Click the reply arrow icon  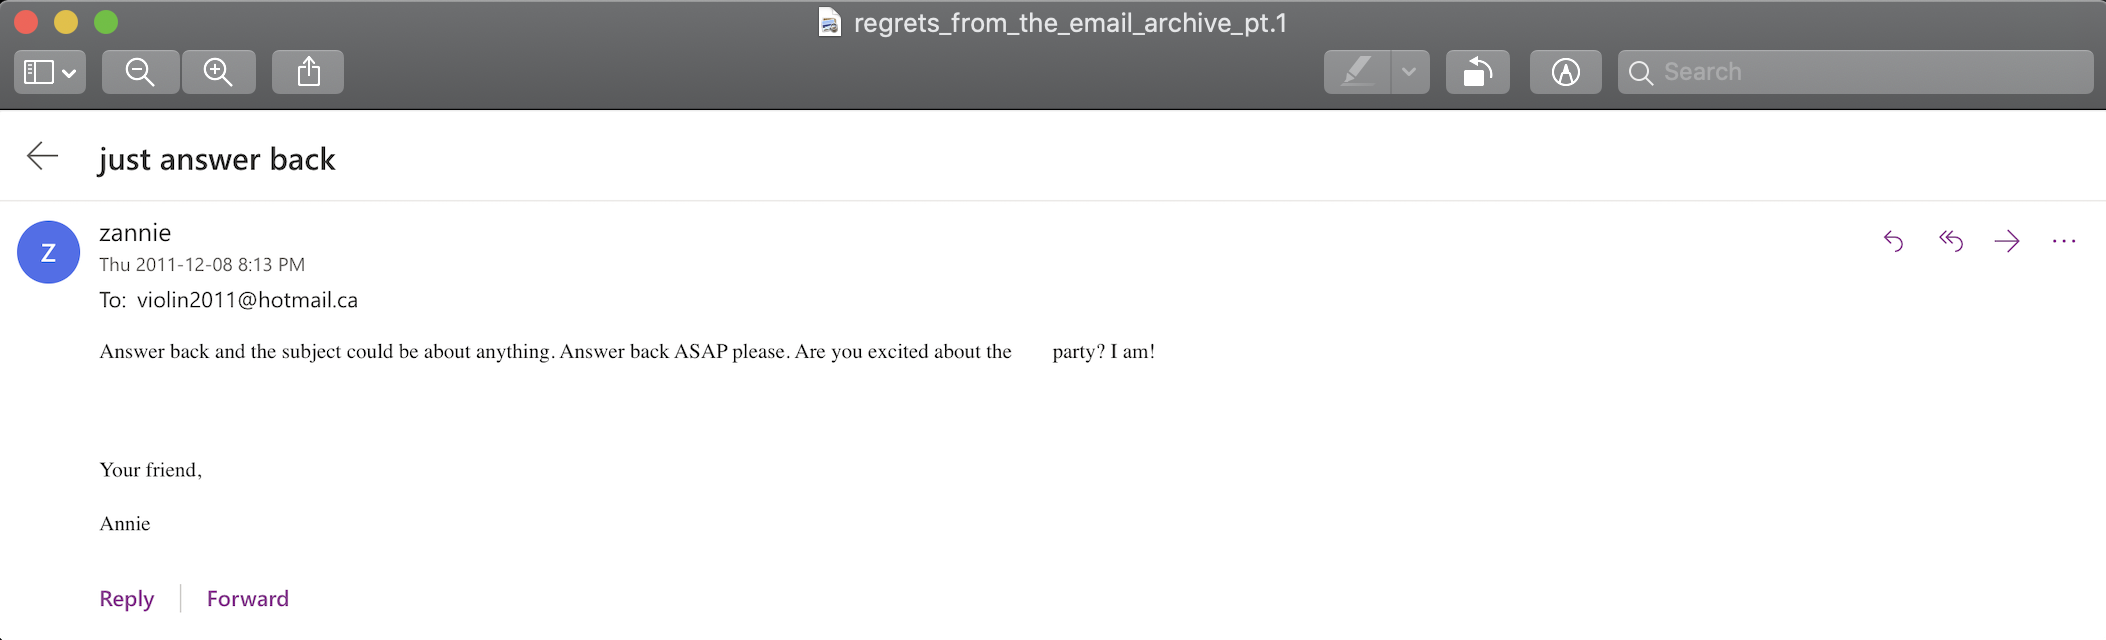coord(1893,241)
